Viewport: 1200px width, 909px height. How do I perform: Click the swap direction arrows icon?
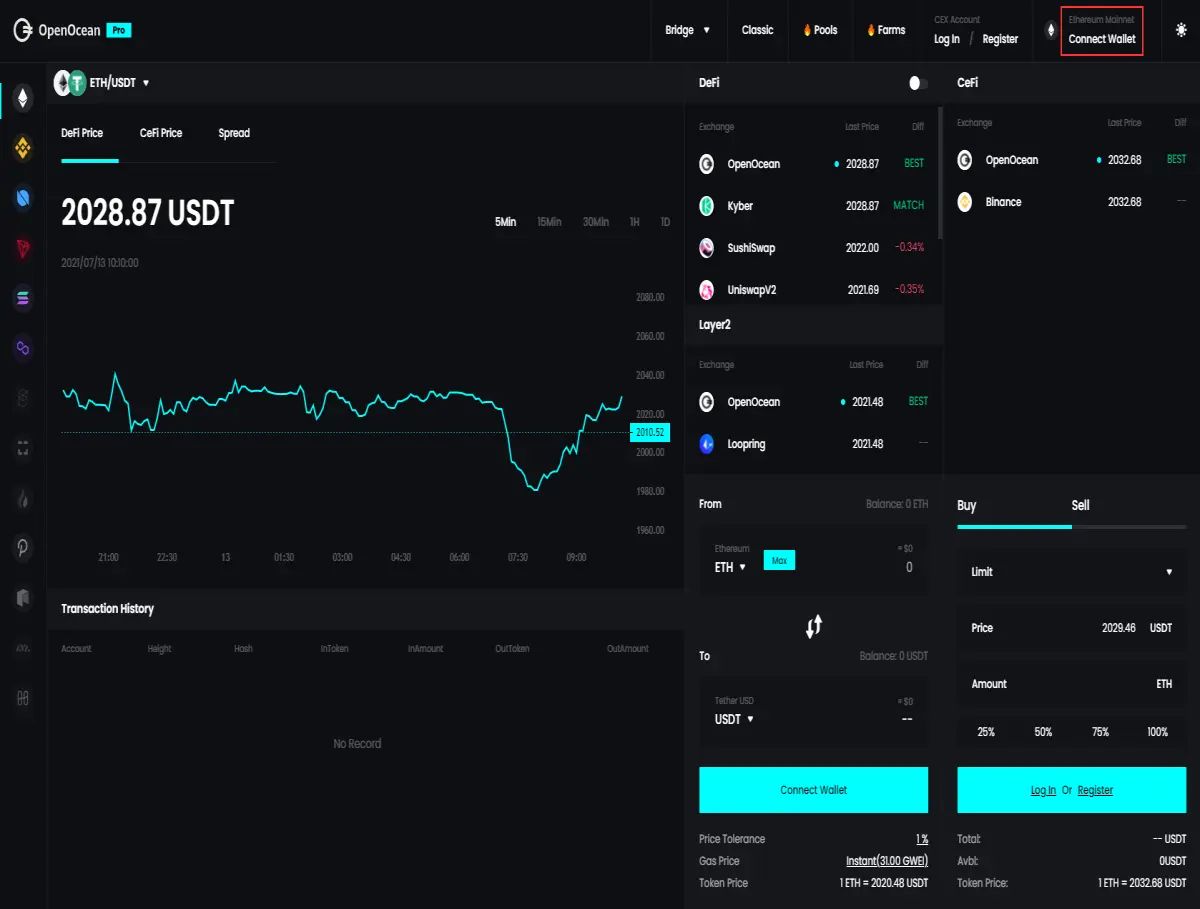[814, 627]
